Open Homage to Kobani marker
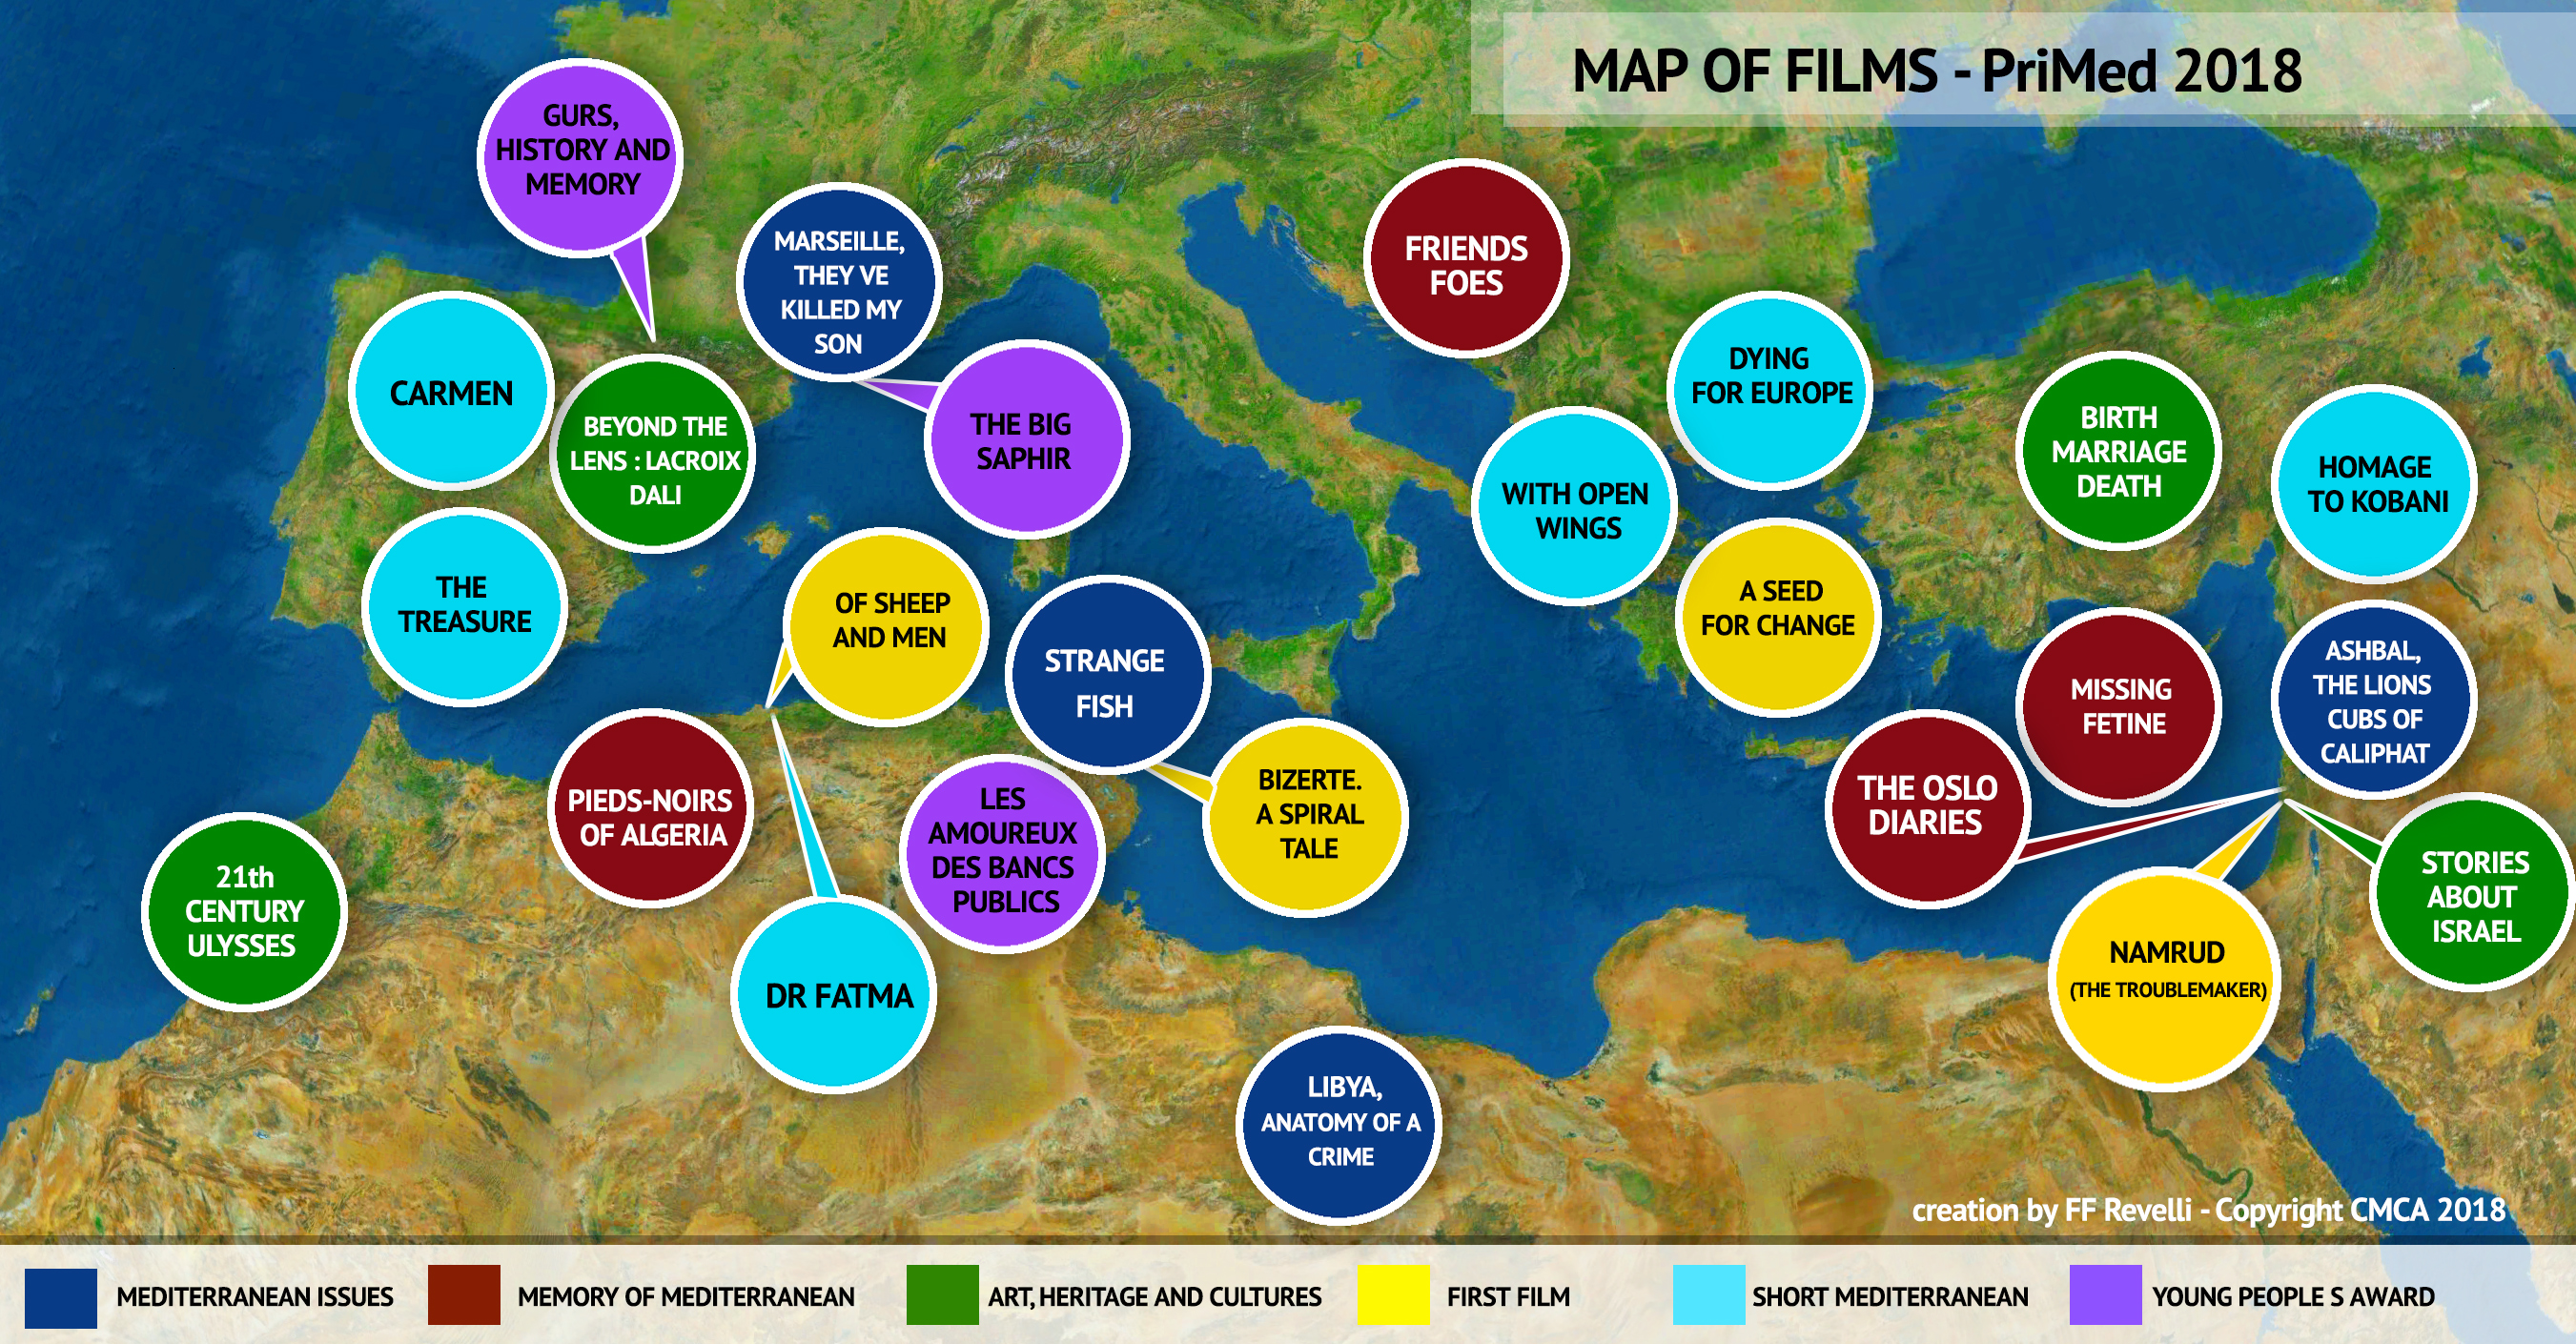This screenshot has height=1344, width=2576. [2376, 484]
